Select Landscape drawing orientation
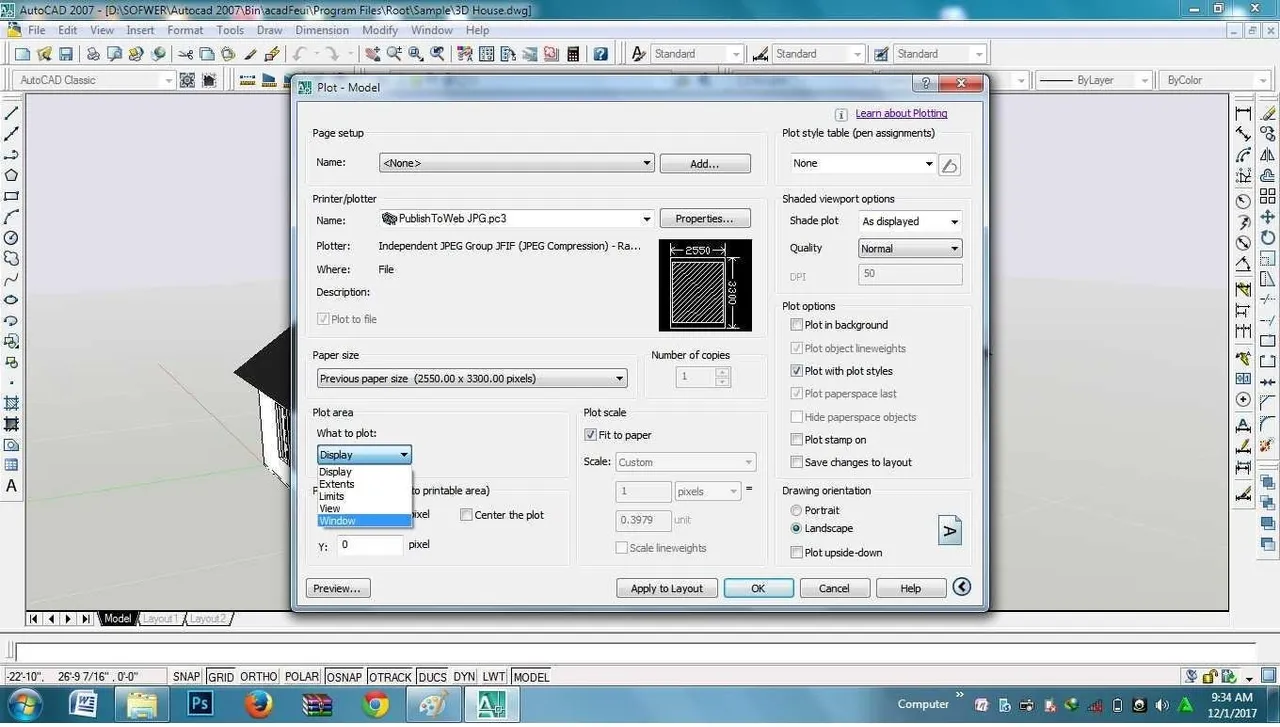Image resolution: width=1280 pixels, height=727 pixels. [796, 528]
